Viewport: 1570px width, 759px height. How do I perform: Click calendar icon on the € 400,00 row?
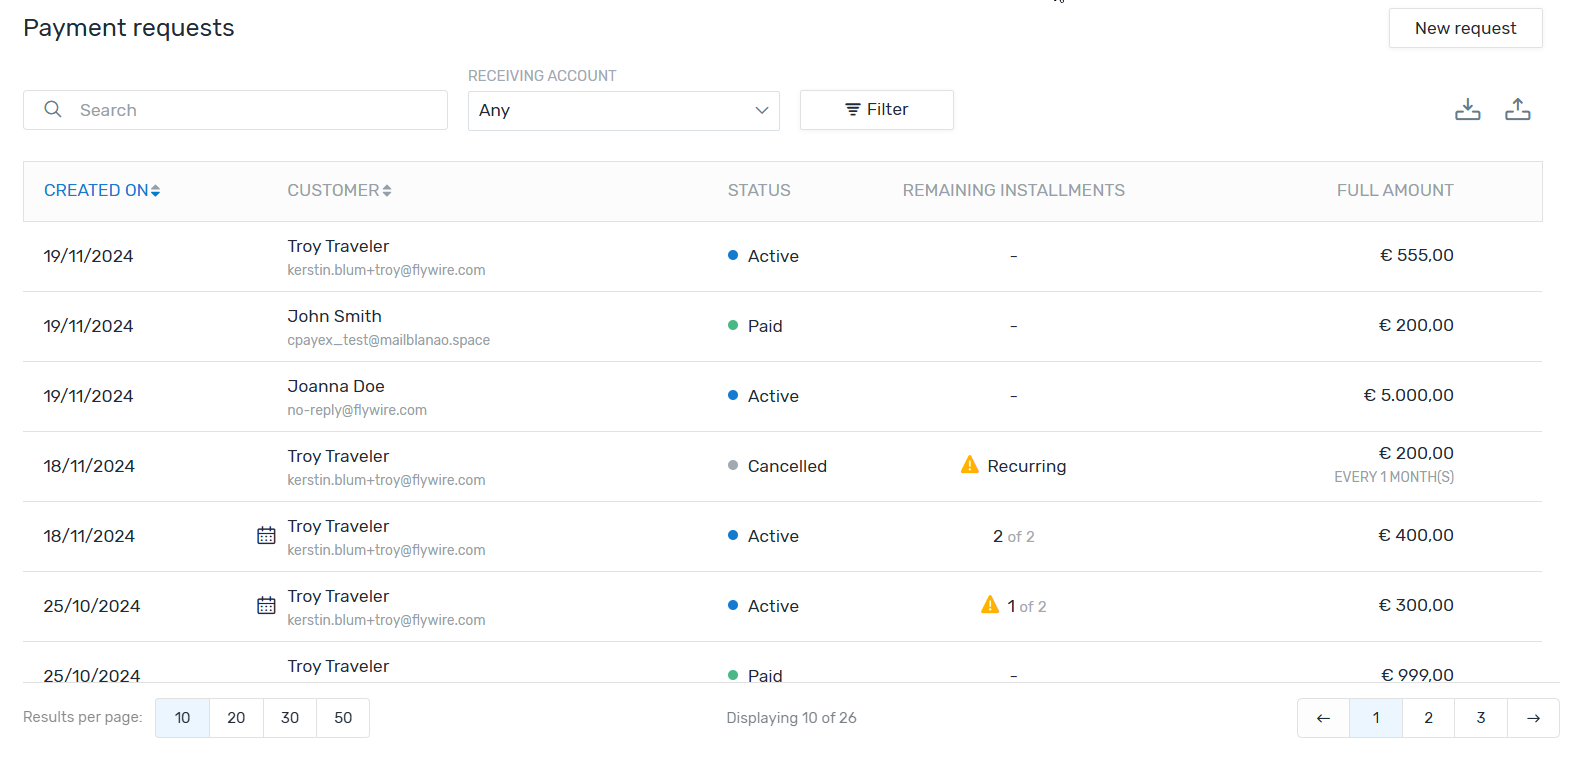point(266,536)
